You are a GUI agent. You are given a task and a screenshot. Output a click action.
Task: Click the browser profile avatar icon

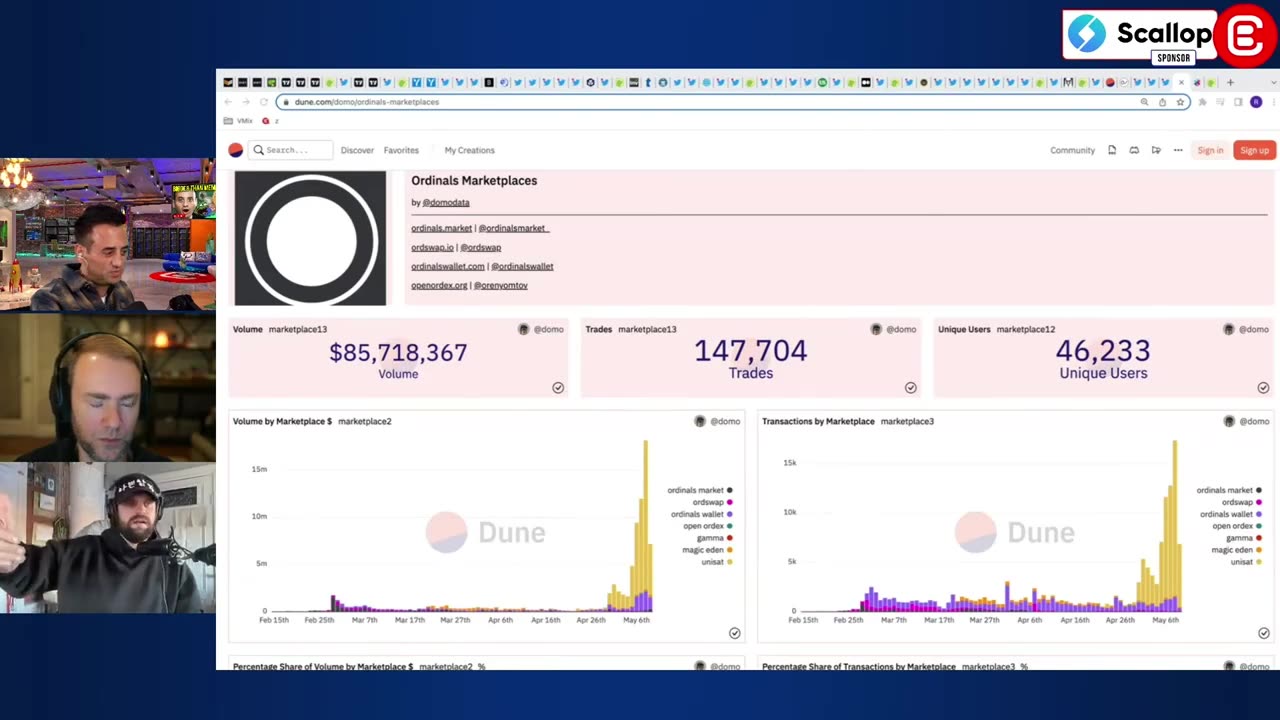[x=1256, y=102]
